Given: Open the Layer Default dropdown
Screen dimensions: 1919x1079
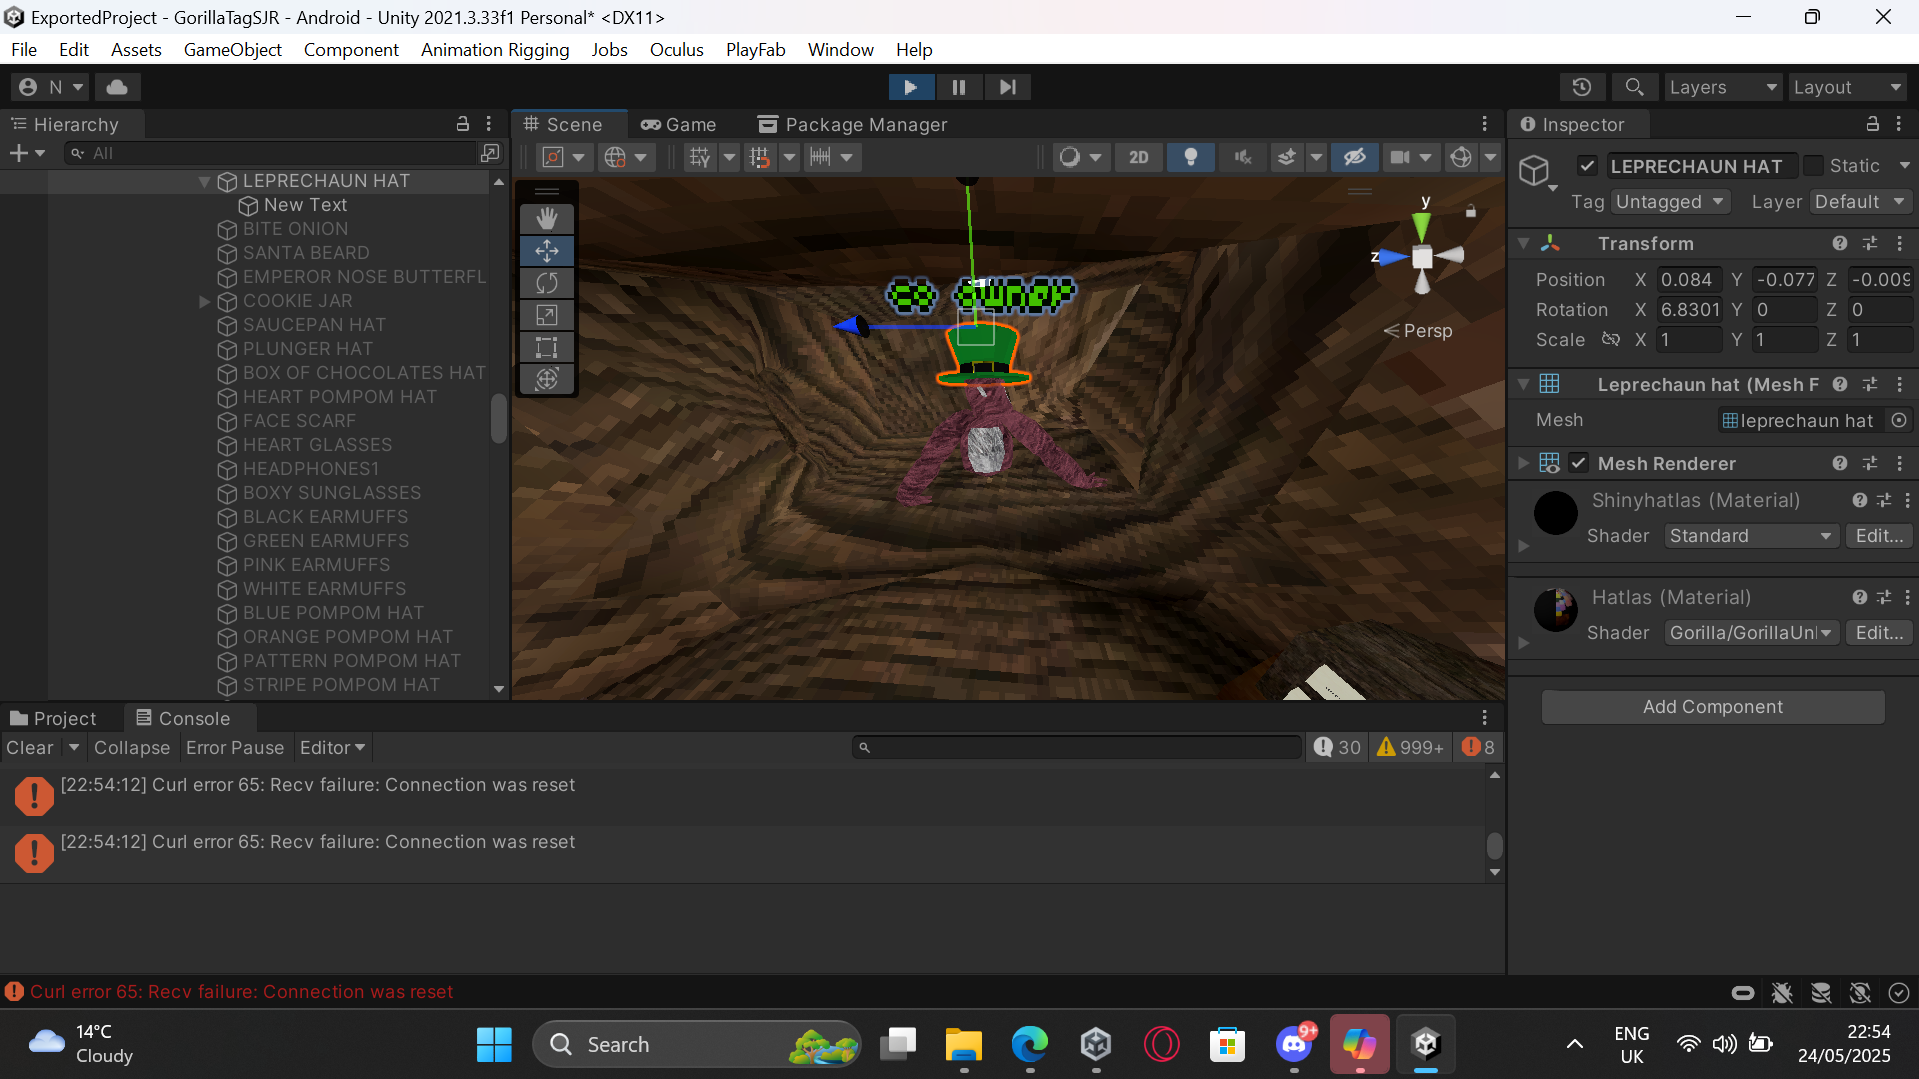Looking at the screenshot, I should pyautogui.click(x=1860, y=202).
